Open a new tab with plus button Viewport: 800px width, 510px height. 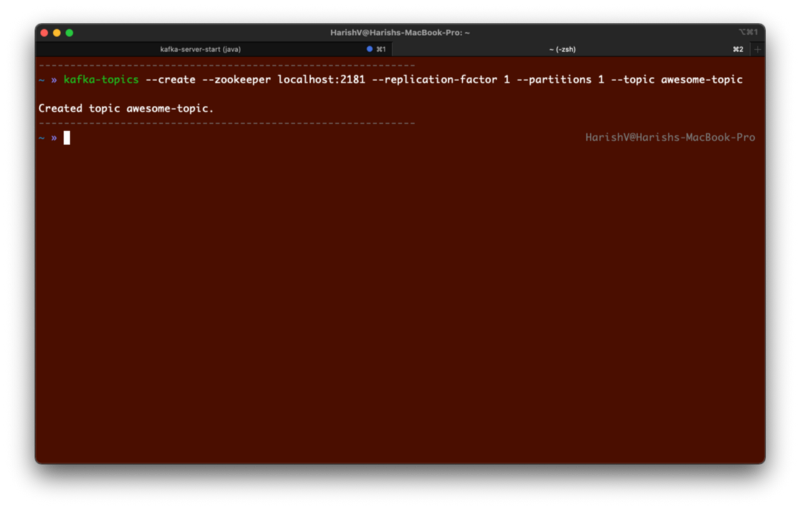757,49
